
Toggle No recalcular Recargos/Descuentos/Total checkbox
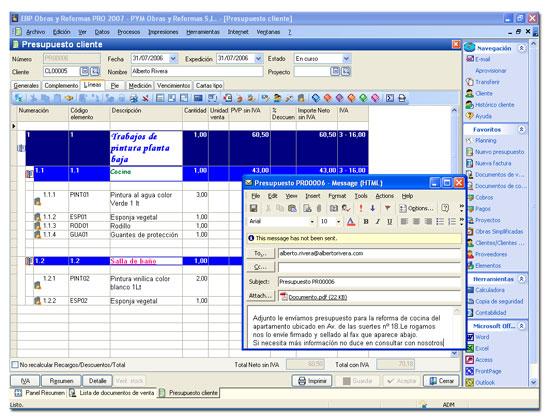[15, 365]
